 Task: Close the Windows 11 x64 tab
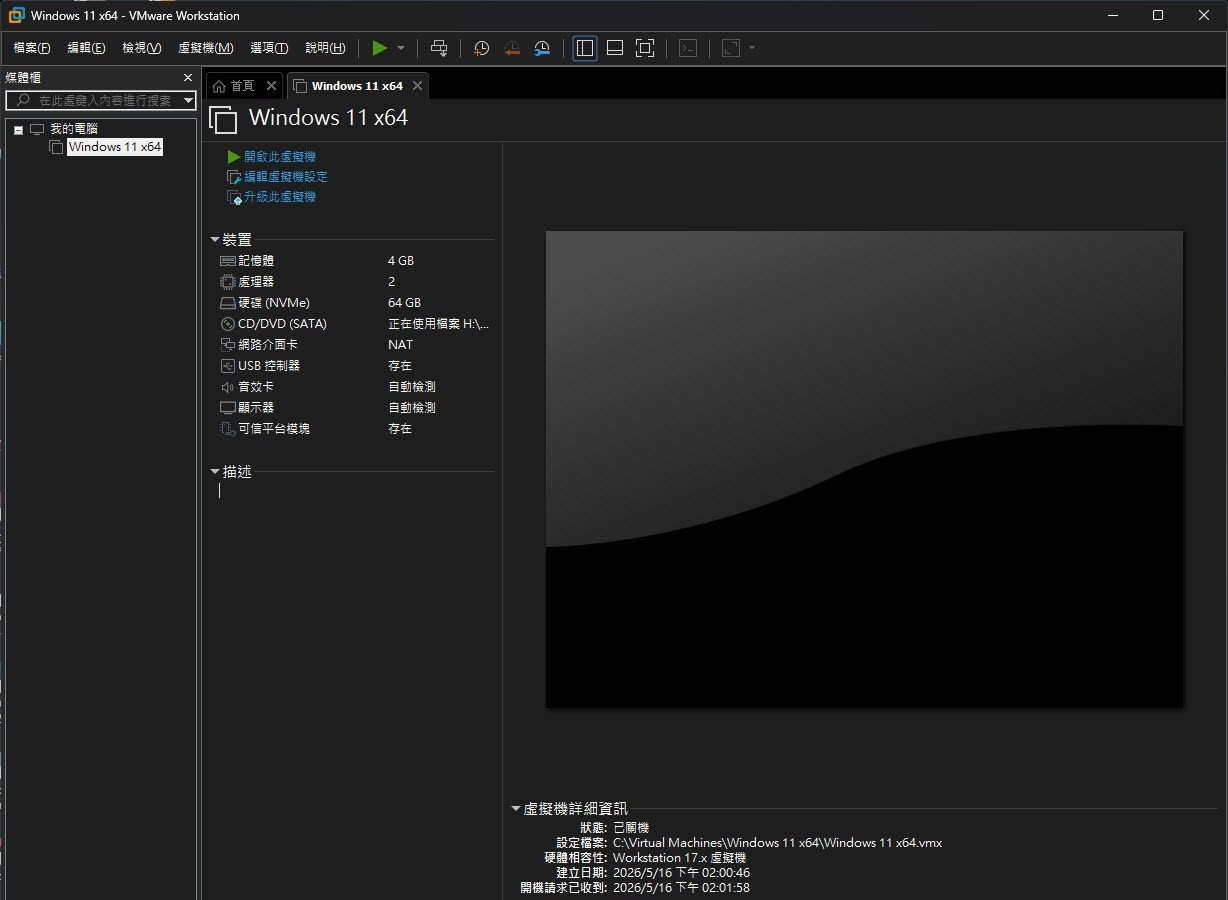pos(418,86)
